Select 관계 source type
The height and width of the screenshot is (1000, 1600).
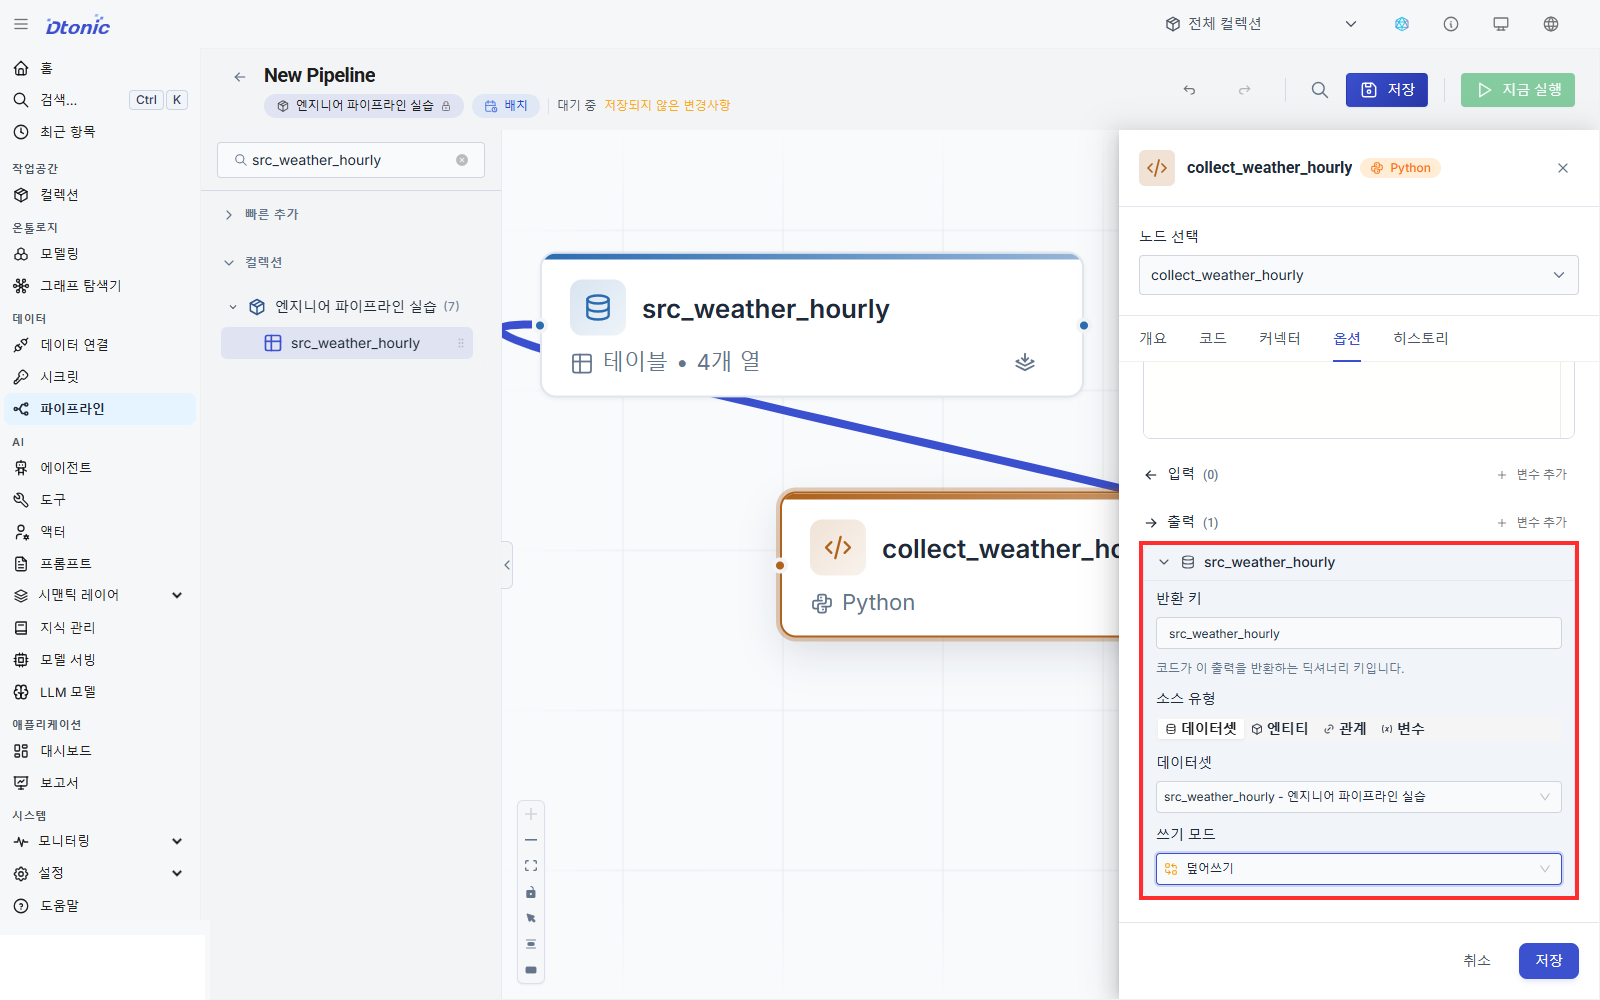(x=1345, y=729)
